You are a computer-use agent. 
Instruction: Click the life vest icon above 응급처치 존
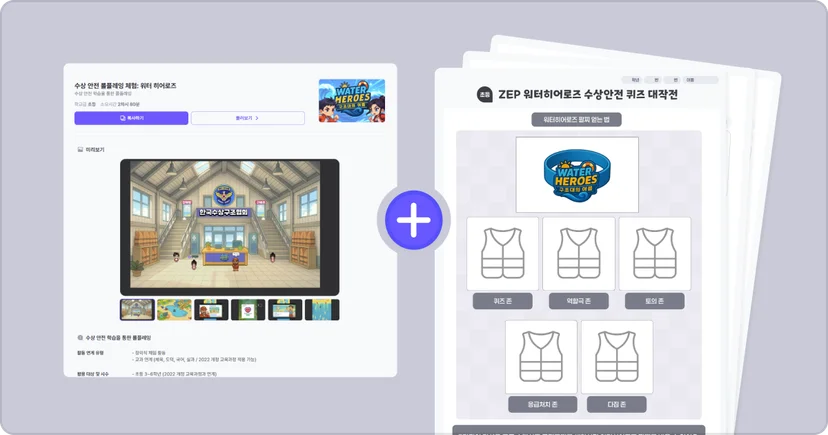(541, 357)
